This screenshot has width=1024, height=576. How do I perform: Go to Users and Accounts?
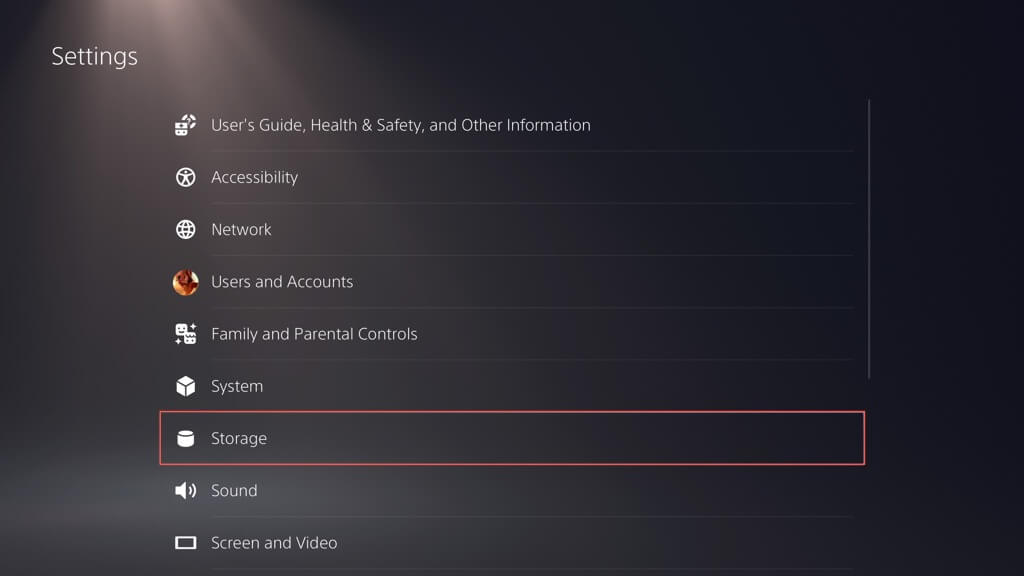tap(282, 282)
